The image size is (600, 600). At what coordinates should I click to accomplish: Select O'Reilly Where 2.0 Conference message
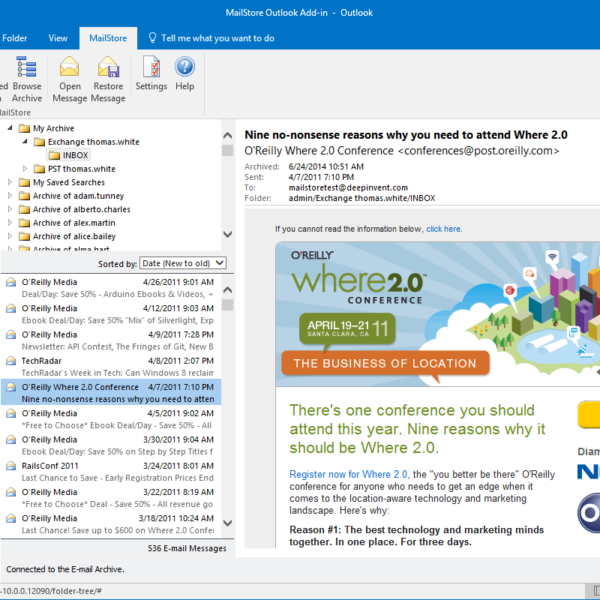[111, 392]
